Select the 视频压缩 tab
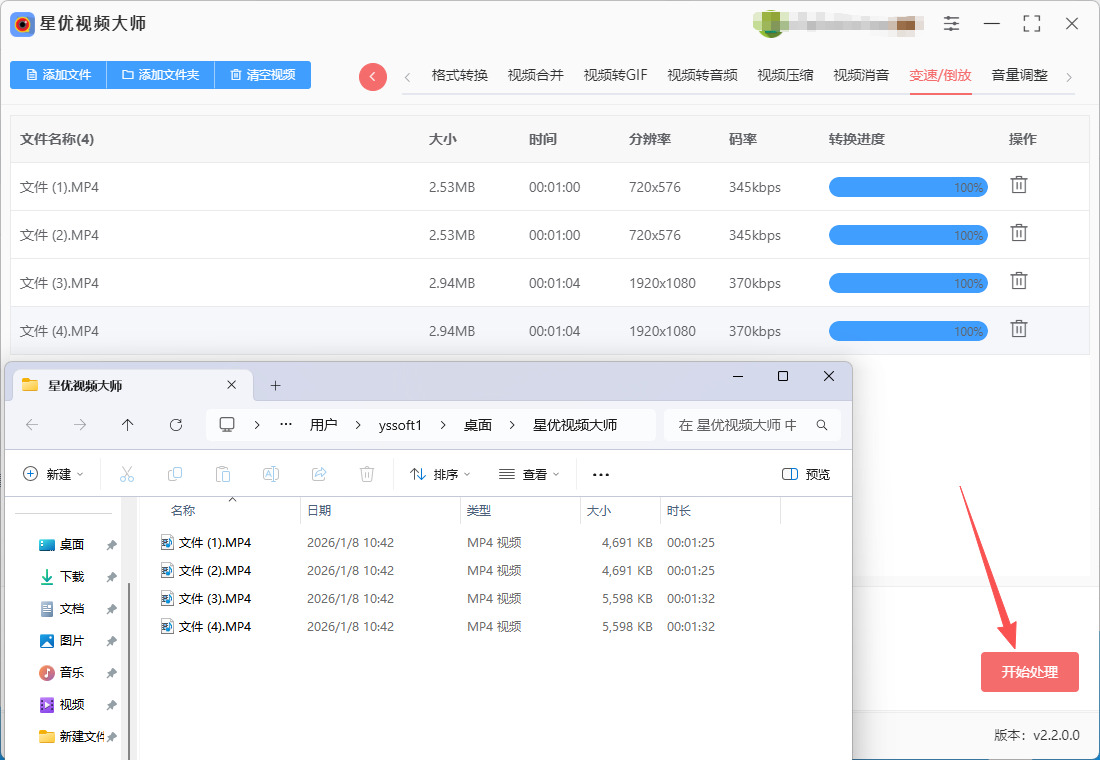The width and height of the screenshot is (1100, 760). [785, 75]
